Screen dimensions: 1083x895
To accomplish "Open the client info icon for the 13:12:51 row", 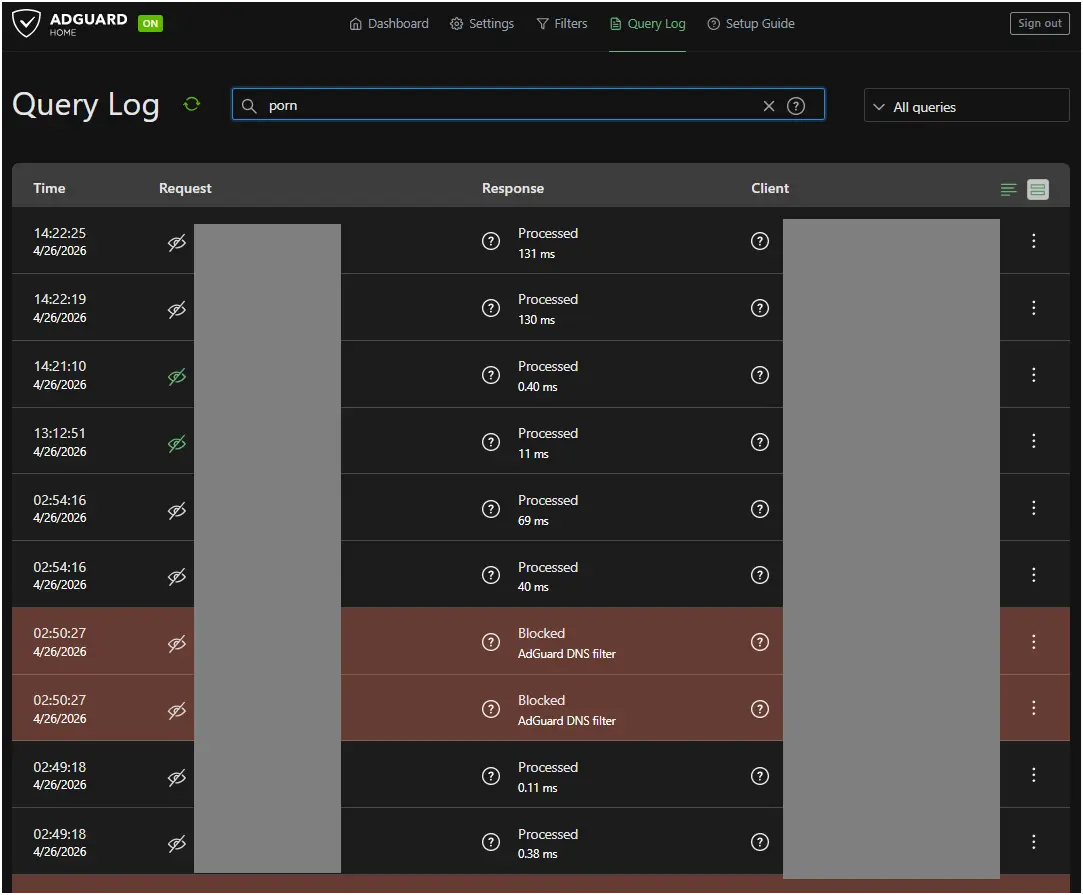I will [x=760, y=442].
